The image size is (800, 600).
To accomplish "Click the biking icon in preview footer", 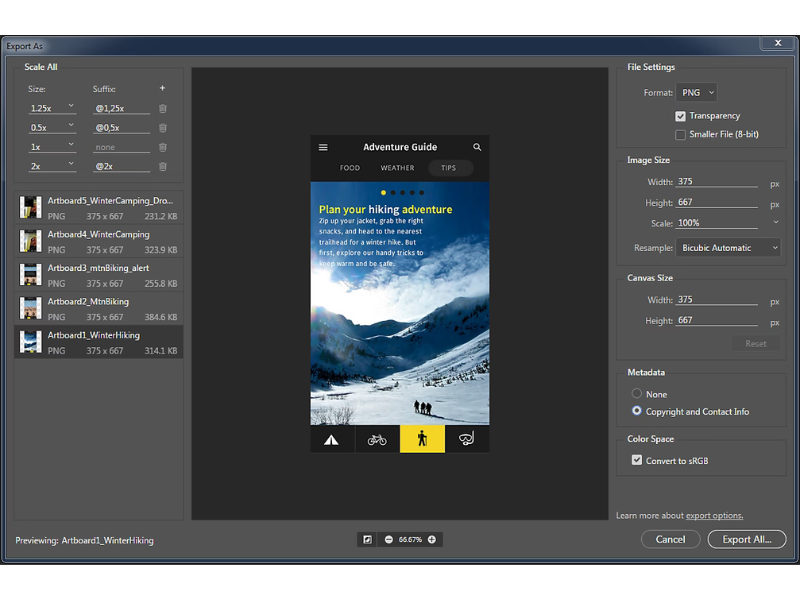I will point(377,439).
